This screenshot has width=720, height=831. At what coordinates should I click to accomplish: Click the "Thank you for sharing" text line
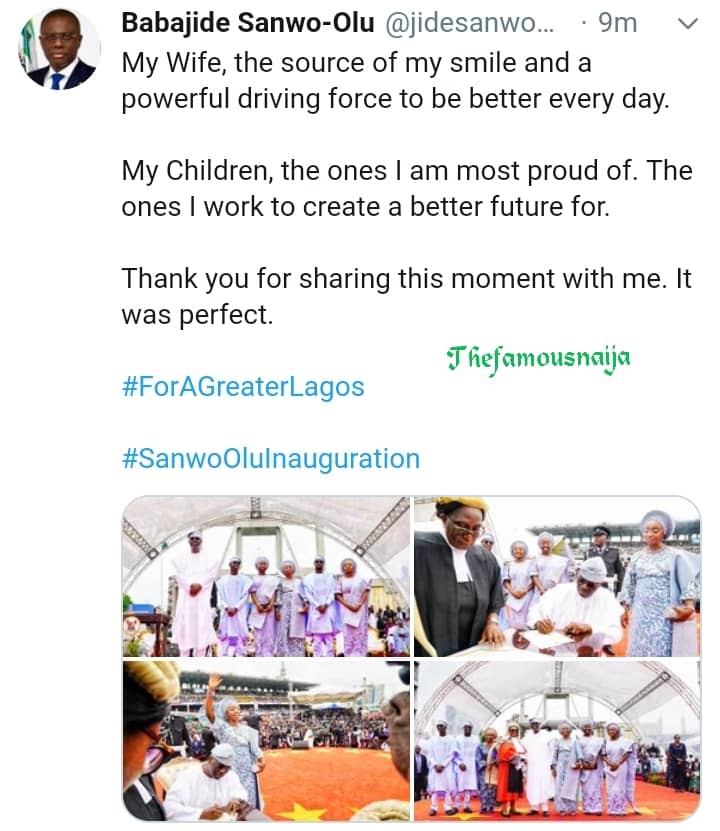point(407,279)
